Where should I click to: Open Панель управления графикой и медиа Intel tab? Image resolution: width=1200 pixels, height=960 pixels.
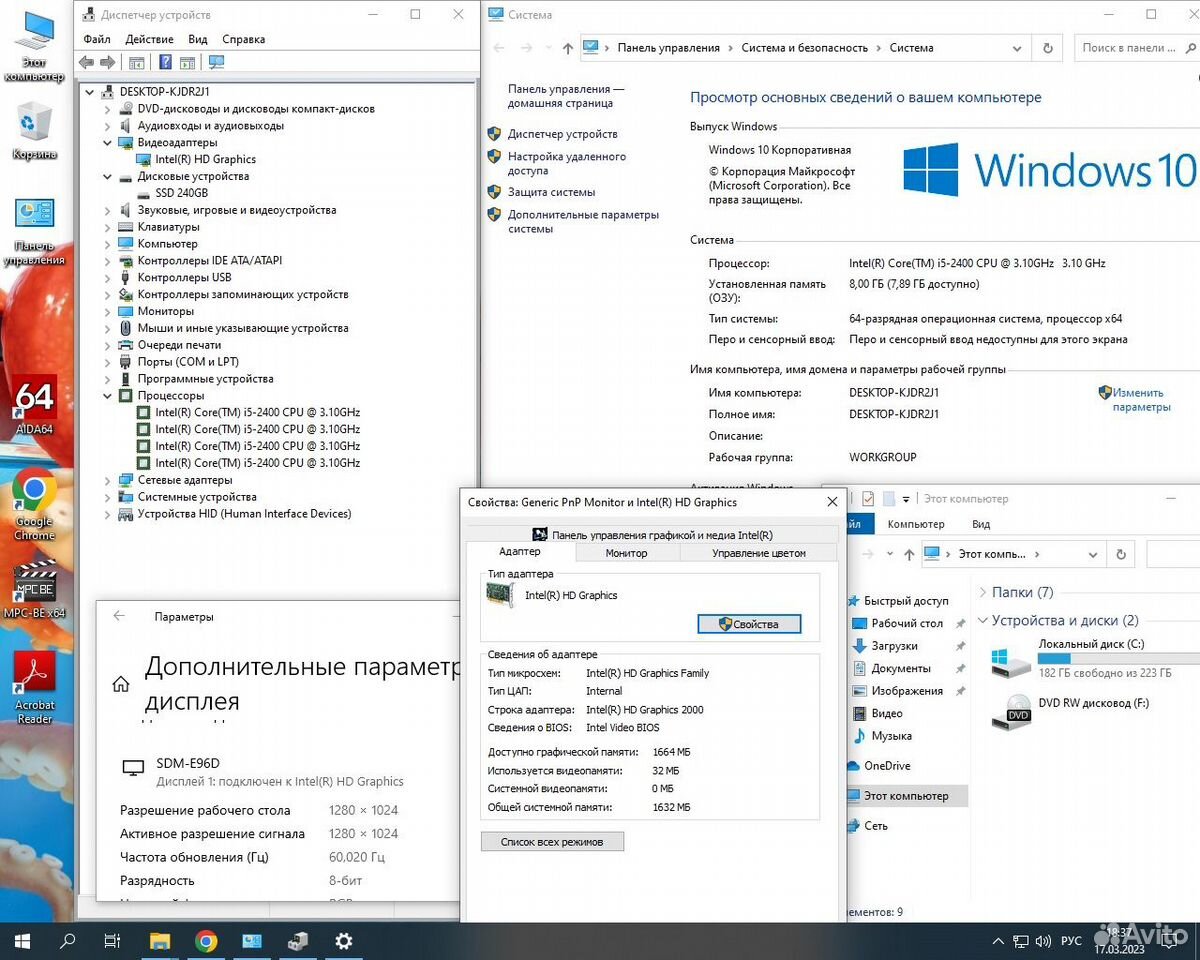pyautogui.click(x=651, y=534)
